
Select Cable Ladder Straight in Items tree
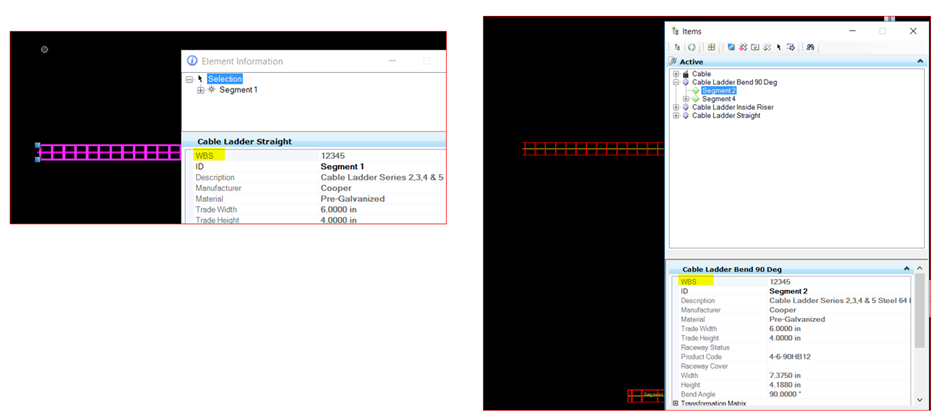tap(726, 116)
